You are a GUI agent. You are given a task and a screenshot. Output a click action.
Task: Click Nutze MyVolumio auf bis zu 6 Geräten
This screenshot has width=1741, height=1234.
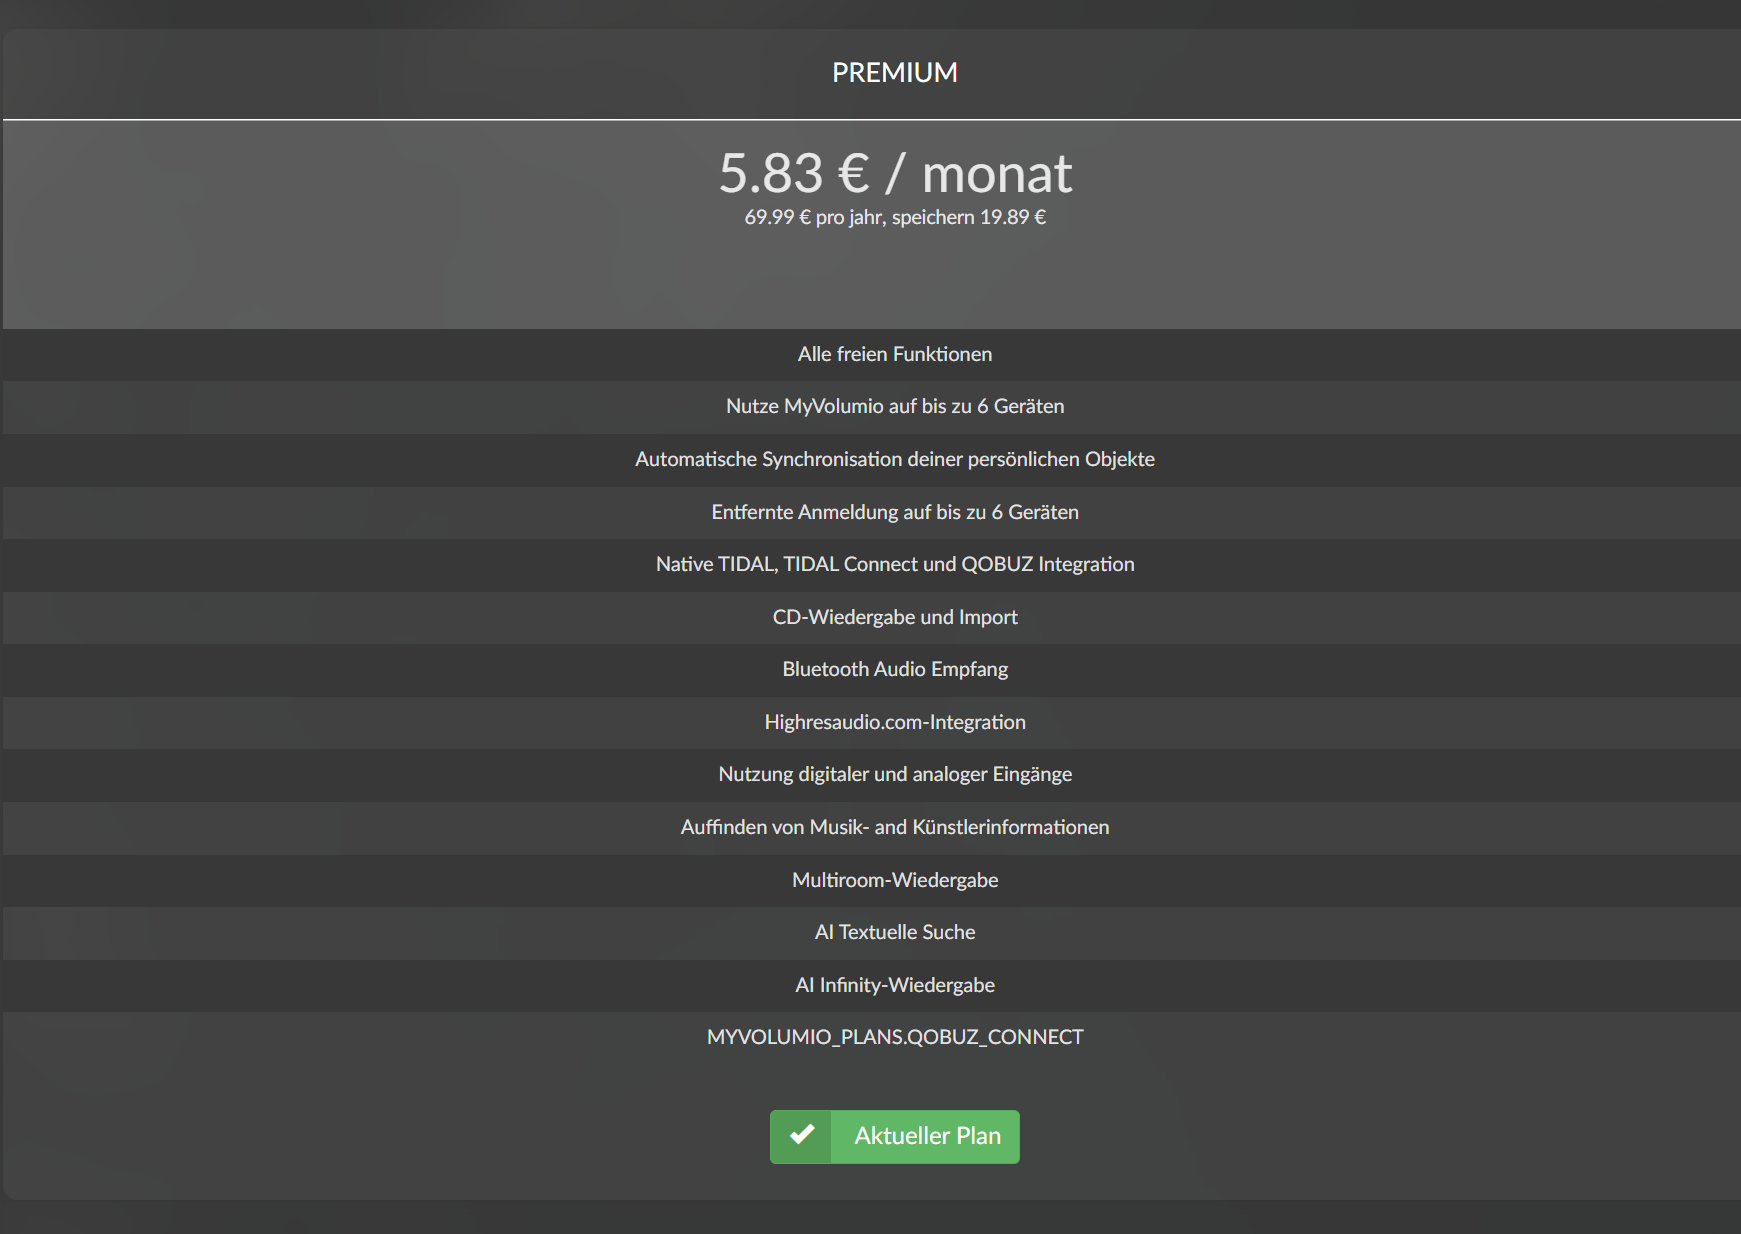(x=872, y=407)
